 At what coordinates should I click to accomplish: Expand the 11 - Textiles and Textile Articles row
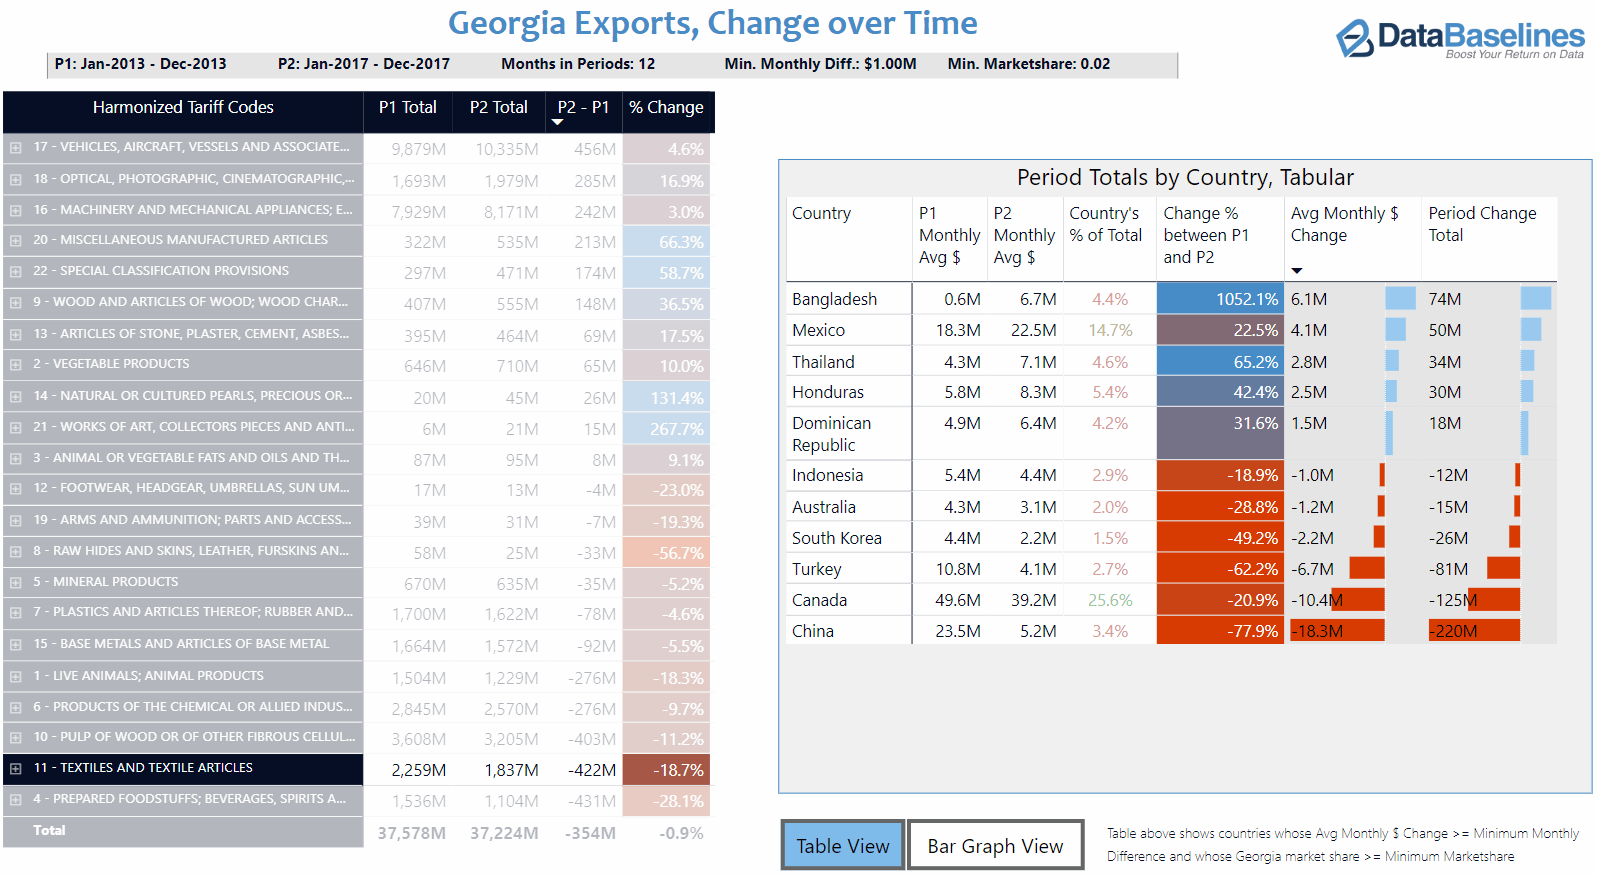coord(16,769)
